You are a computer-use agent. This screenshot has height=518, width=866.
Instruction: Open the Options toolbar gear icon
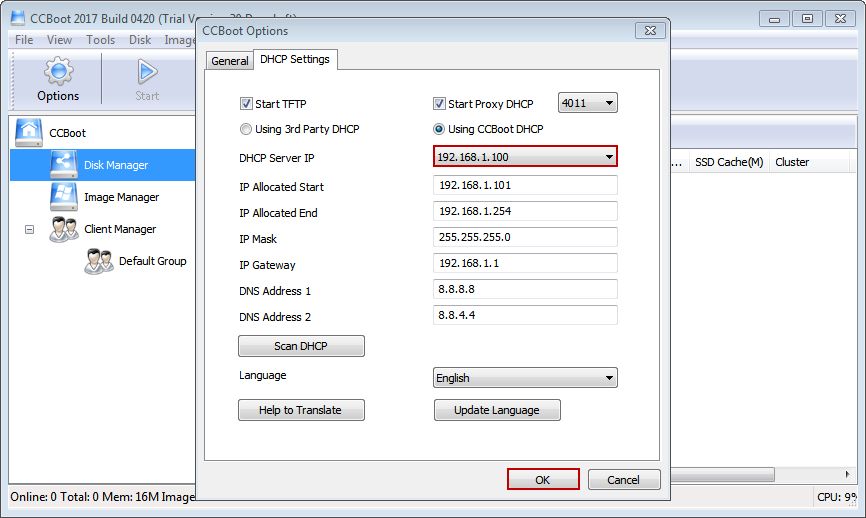pyautogui.click(x=58, y=71)
